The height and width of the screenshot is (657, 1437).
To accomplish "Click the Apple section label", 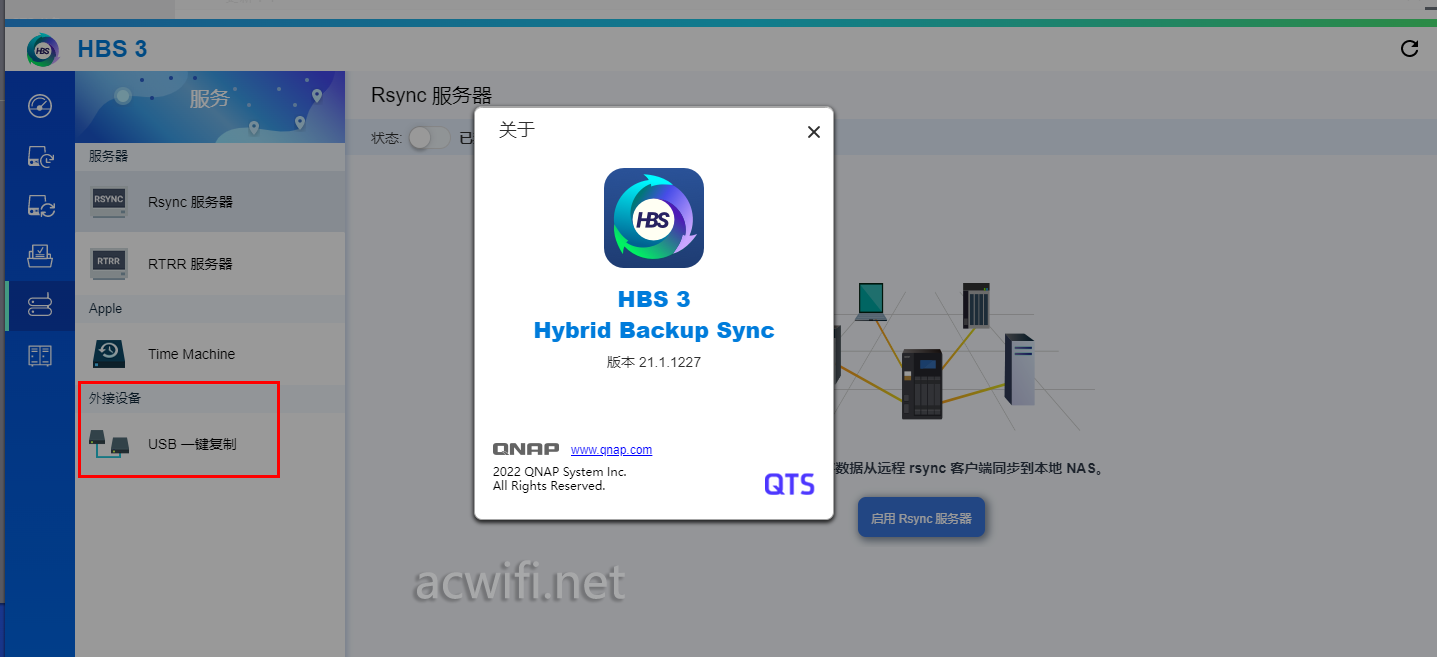I will 105,309.
